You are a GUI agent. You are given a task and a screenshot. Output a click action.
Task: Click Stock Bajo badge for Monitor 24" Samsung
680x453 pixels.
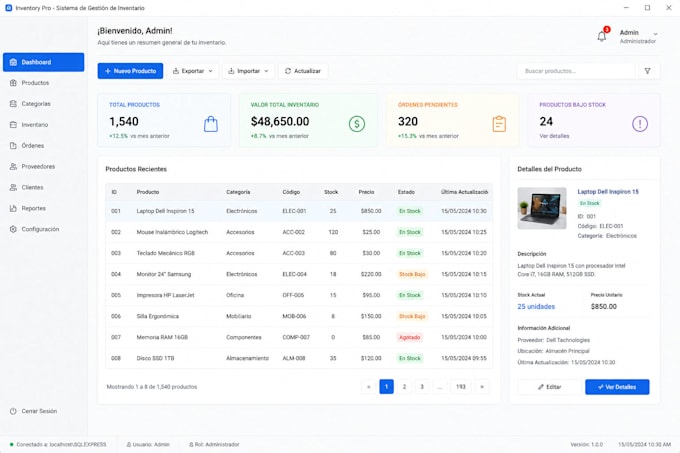pyautogui.click(x=412, y=274)
